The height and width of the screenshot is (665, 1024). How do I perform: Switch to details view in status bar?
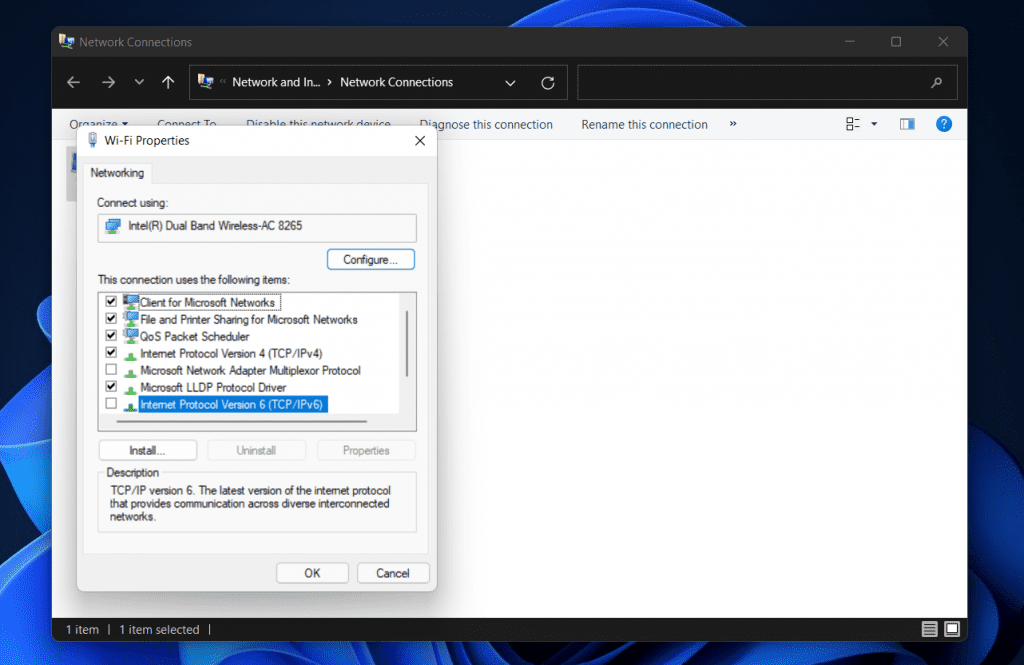(x=930, y=629)
